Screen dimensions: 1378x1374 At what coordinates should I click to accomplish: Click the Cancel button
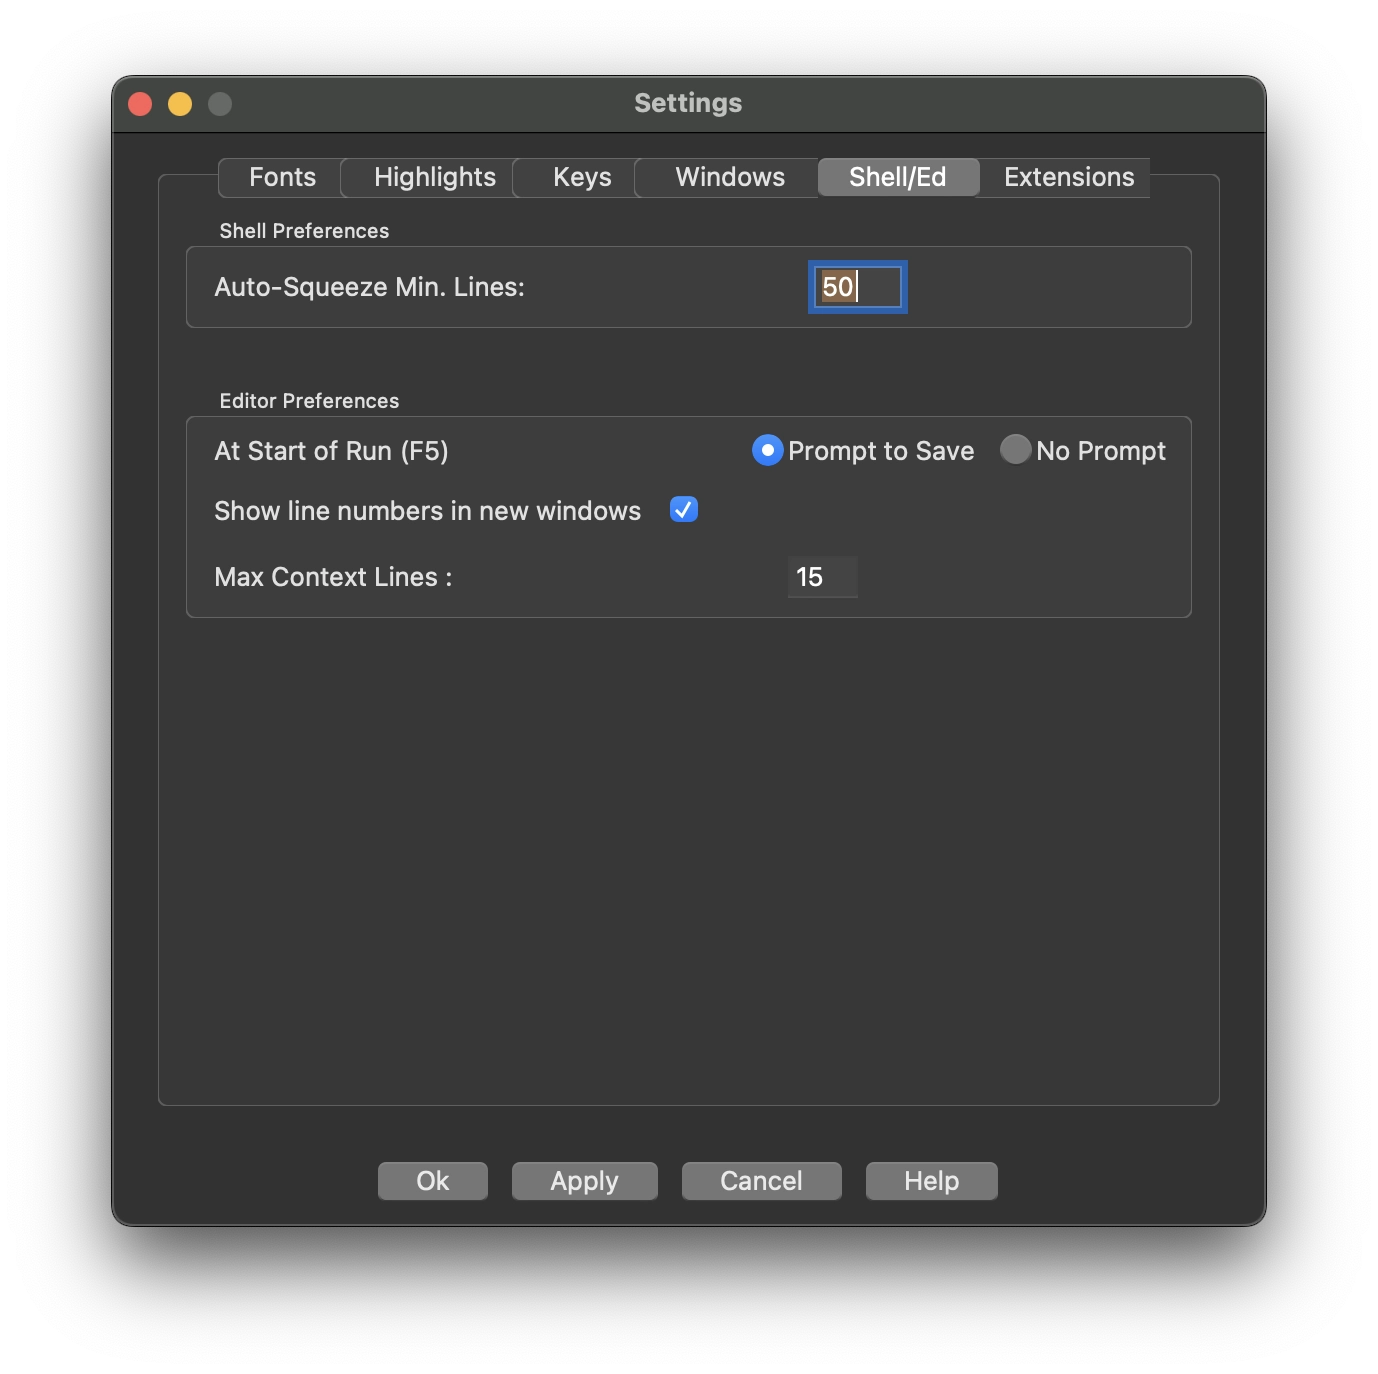pyautogui.click(x=761, y=1181)
